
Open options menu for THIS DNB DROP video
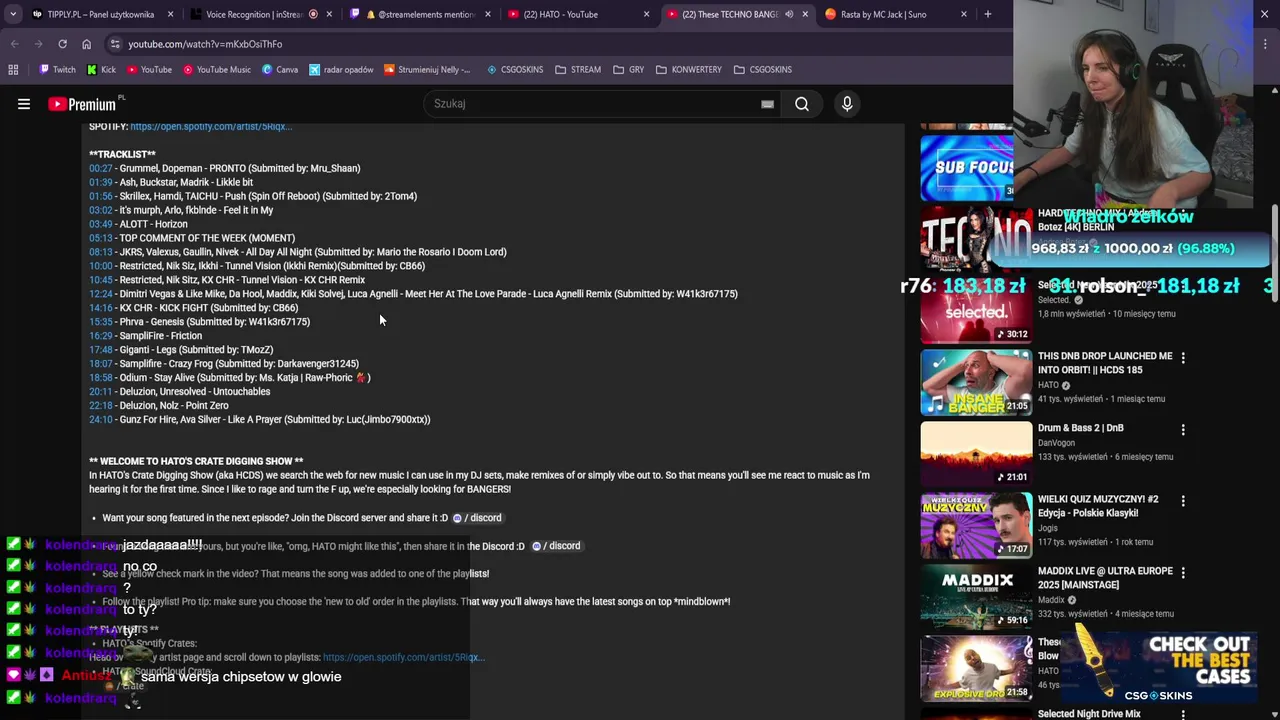[1183, 358]
